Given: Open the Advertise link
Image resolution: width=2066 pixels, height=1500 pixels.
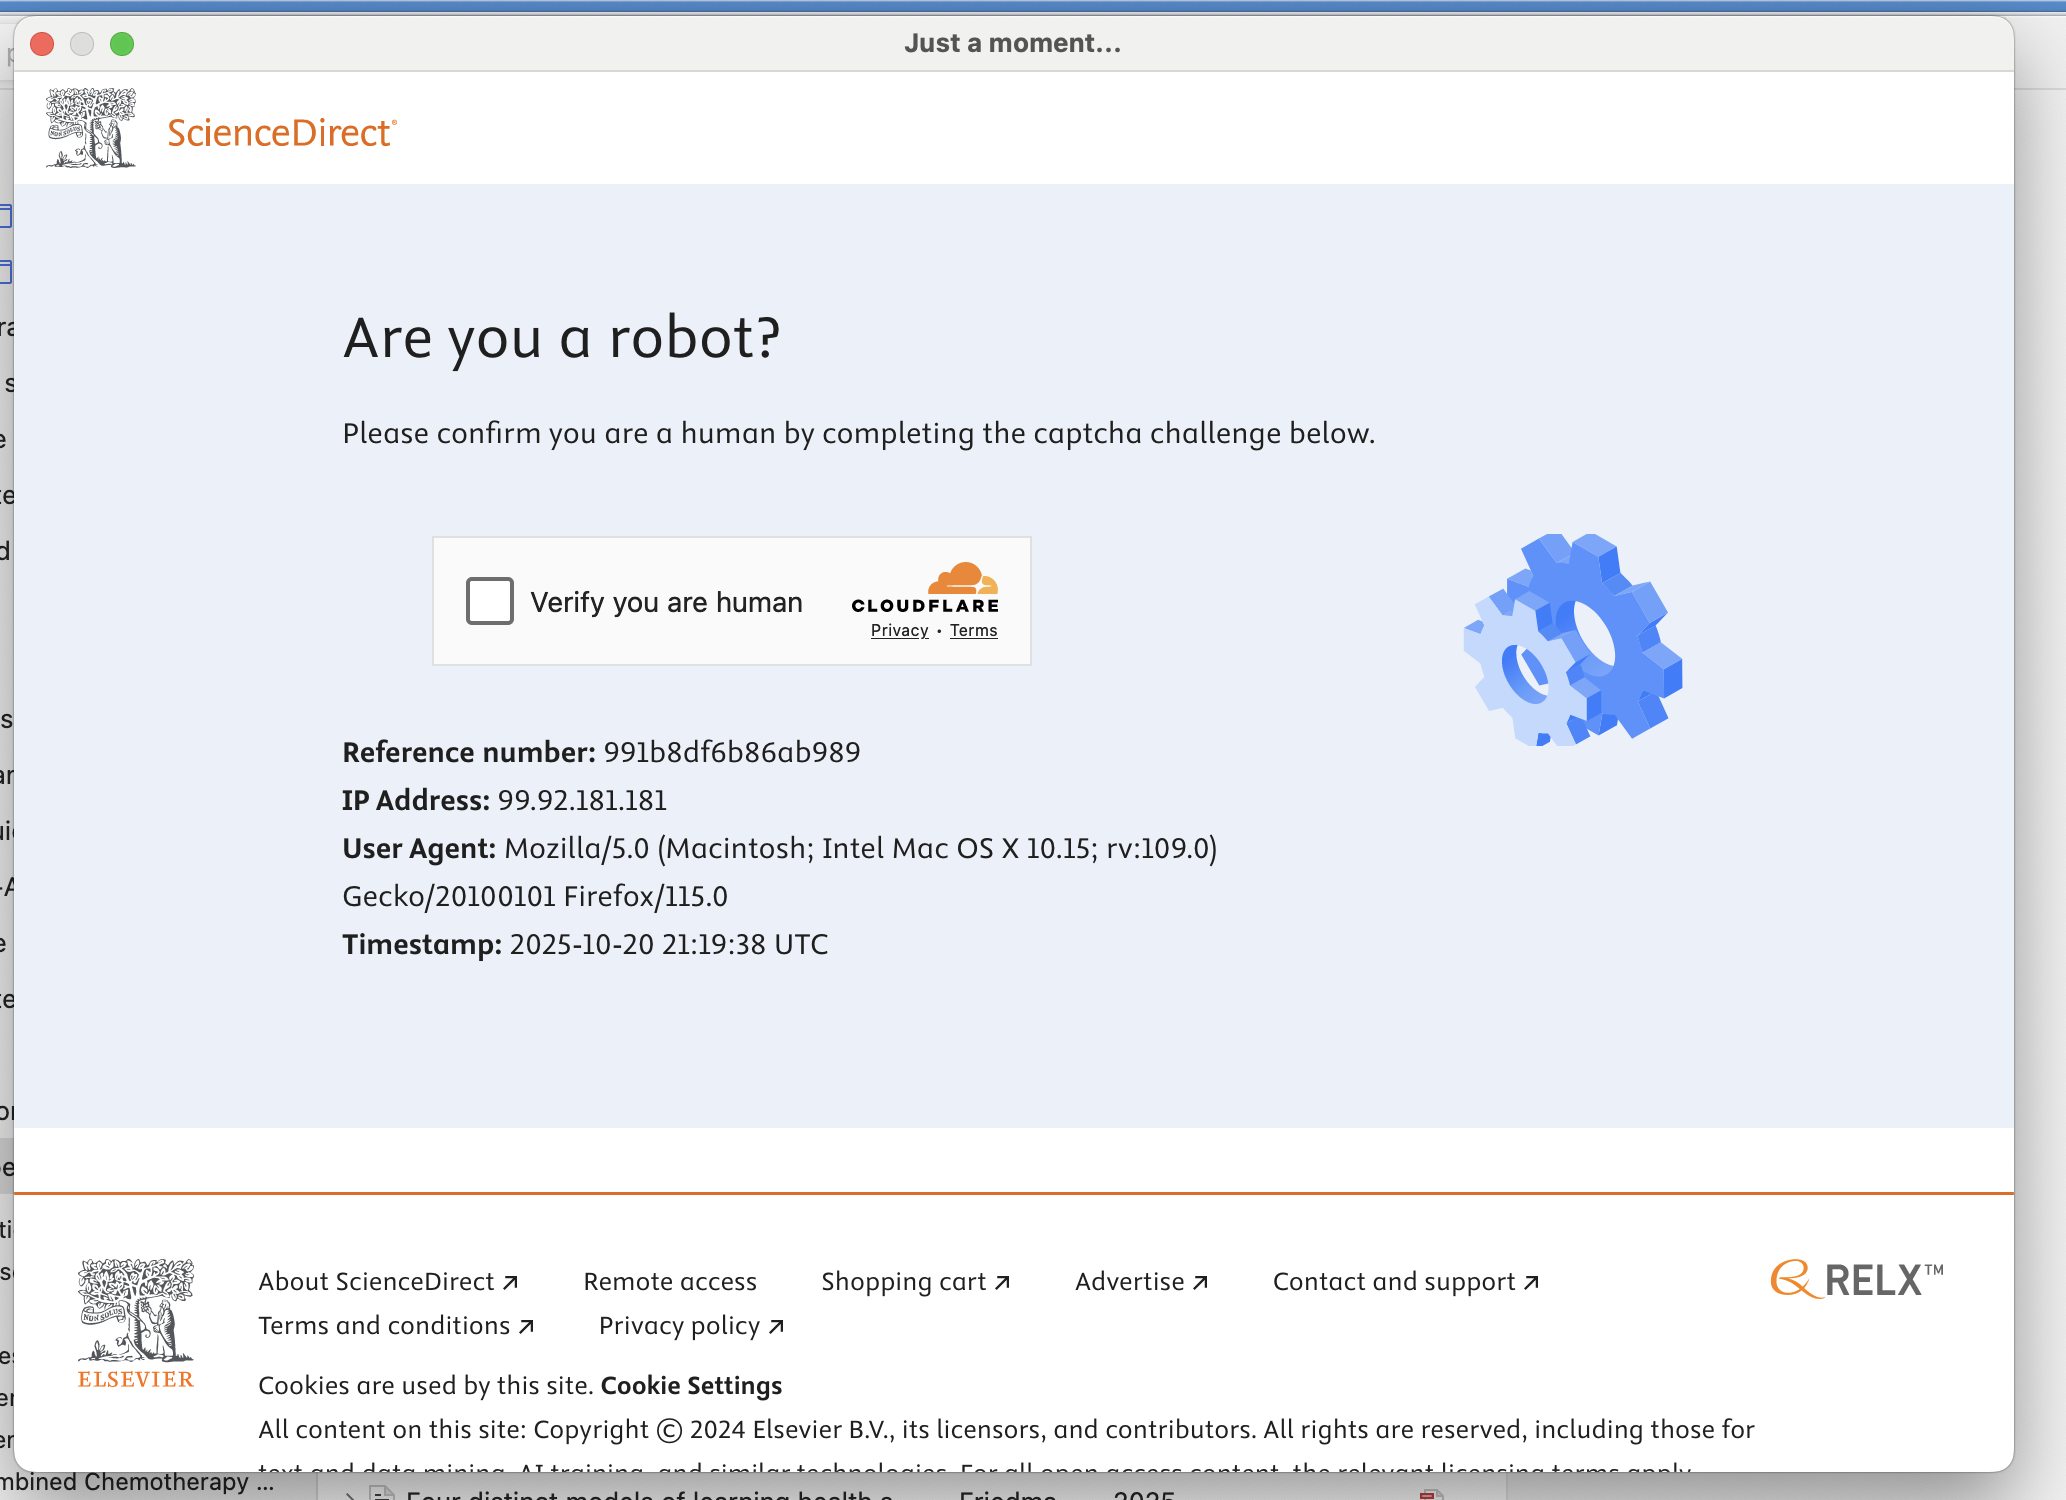Looking at the screenshot, I should click(x=1141, y=1282).
